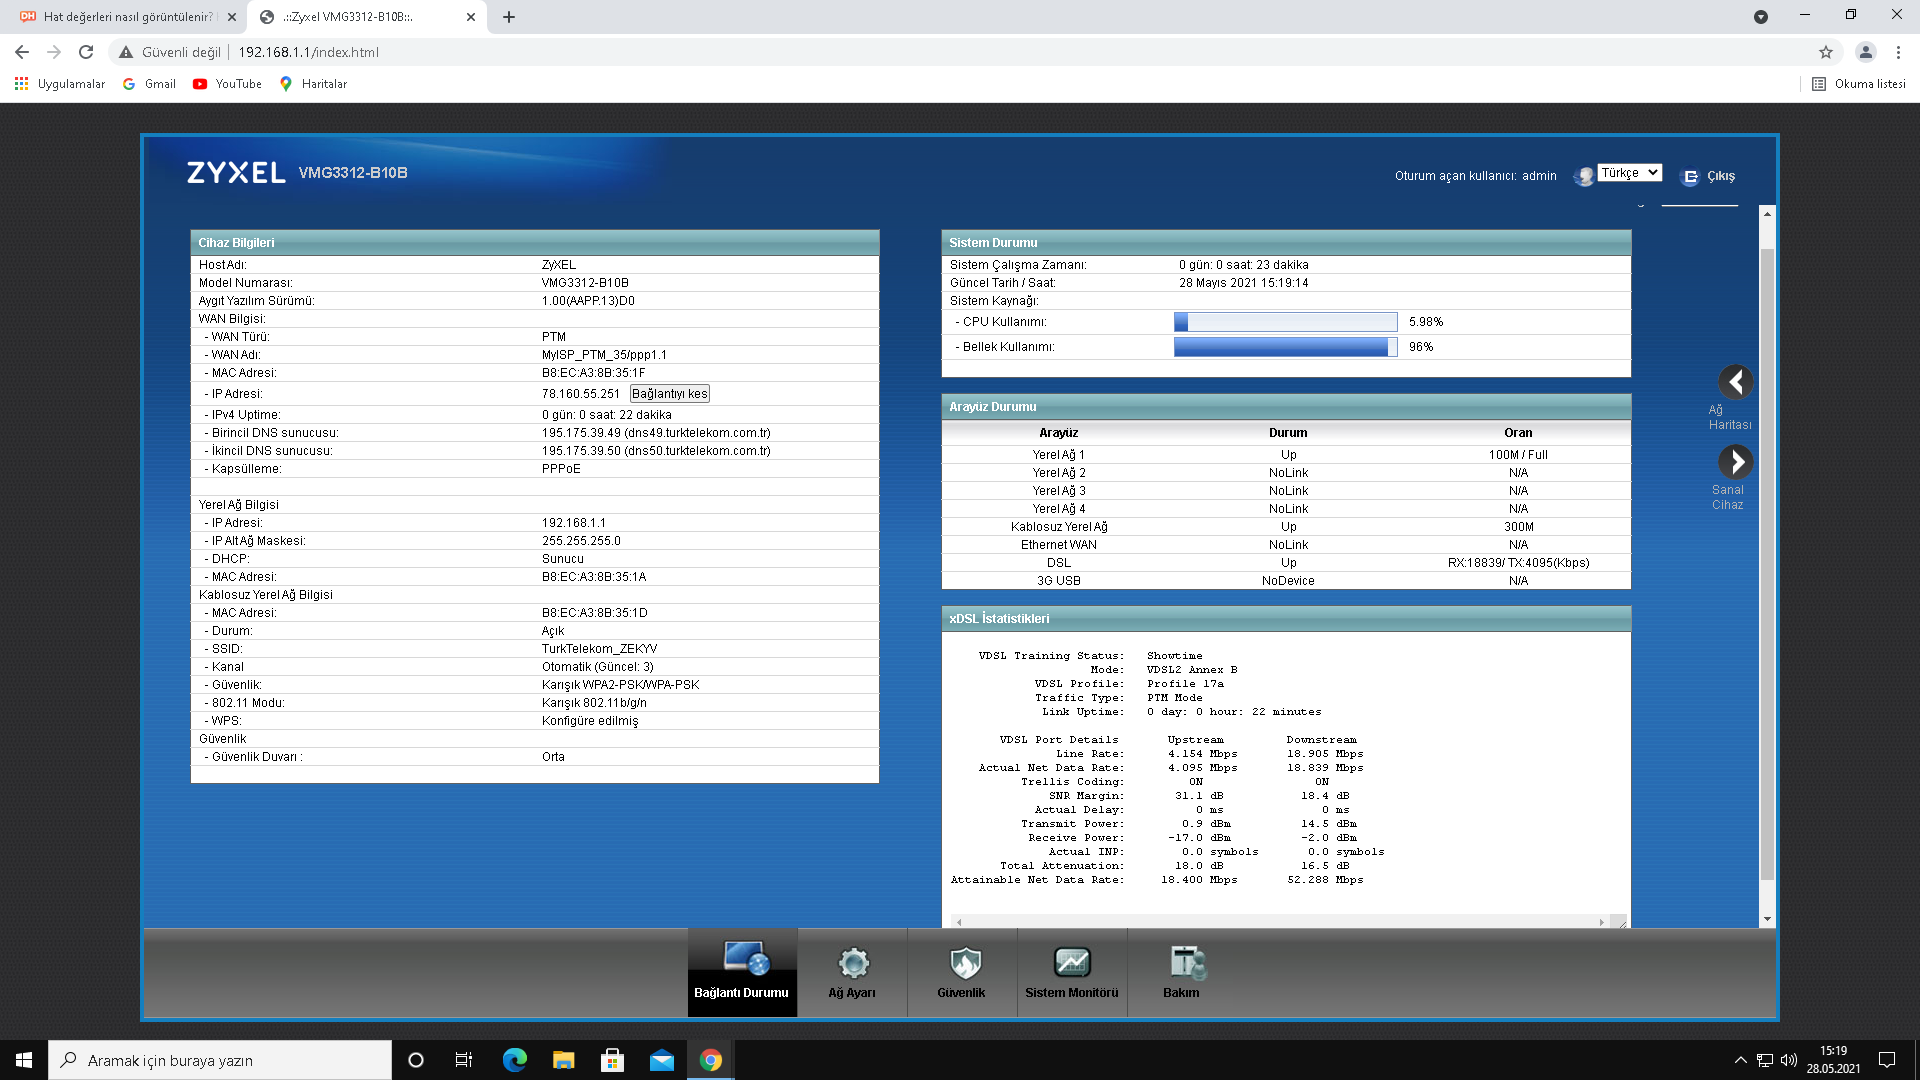Open the Ağ Ayarı gear icon
The width and height of the screenshot is (1920, 1080).
tap(852, 963)
